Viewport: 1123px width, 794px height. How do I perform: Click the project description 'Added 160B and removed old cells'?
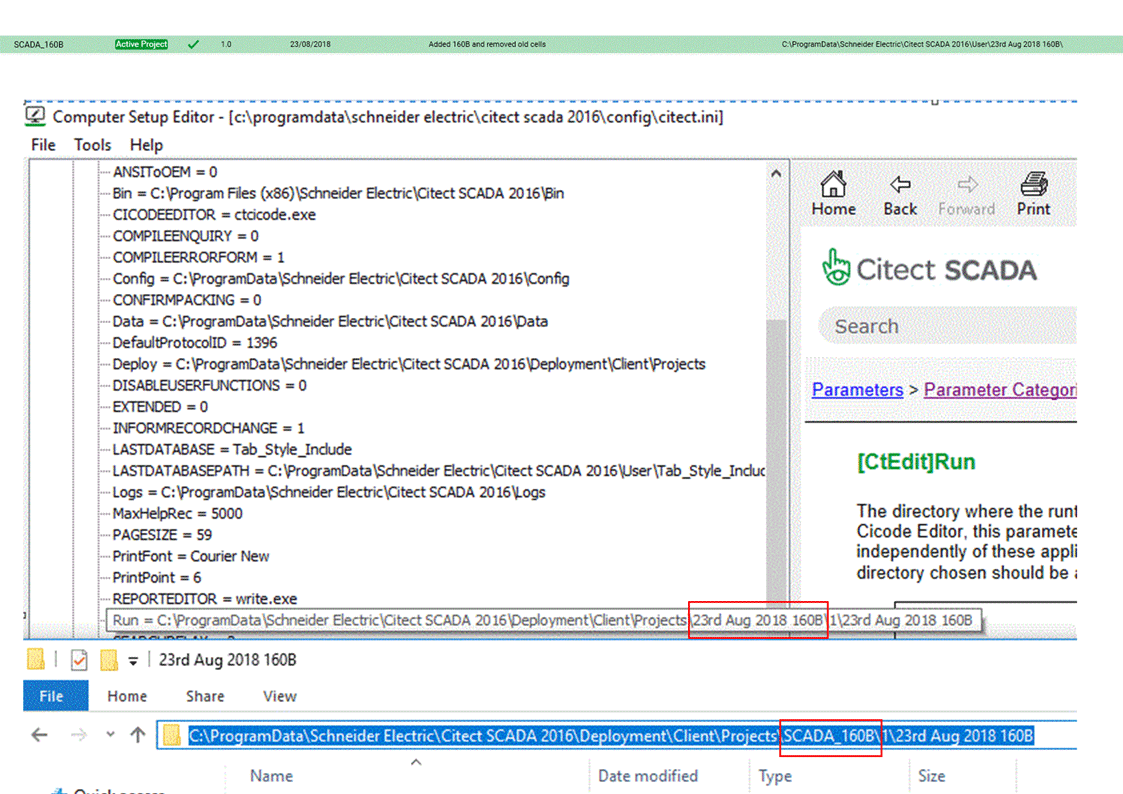(x=487, y=44)
